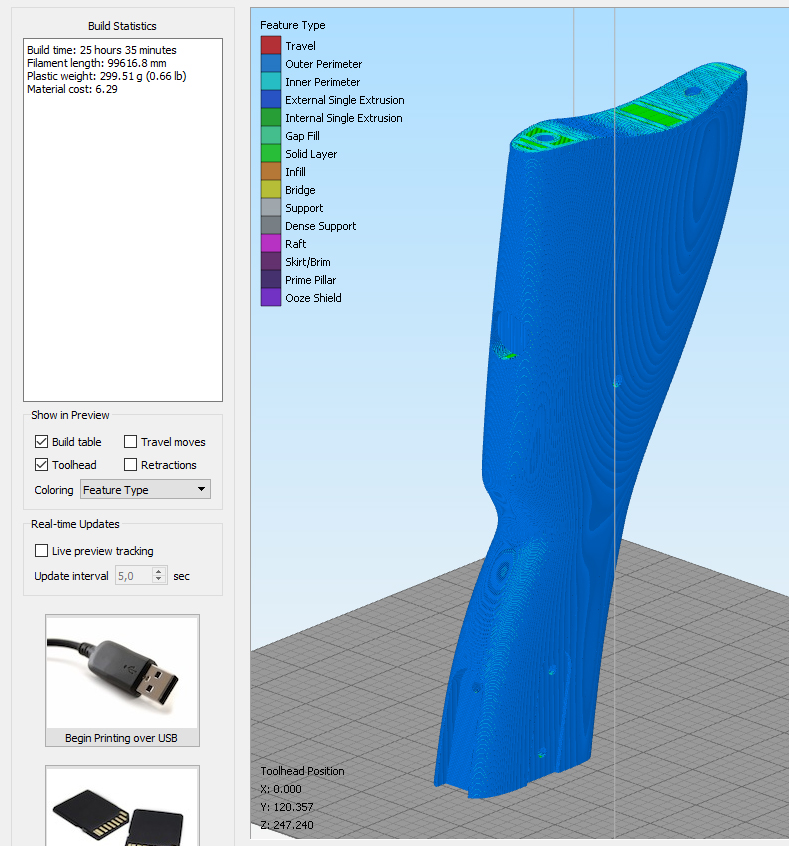Click the Bridge color swatch
Viewport: 789px width, 846px height.
tap(271, 189)
